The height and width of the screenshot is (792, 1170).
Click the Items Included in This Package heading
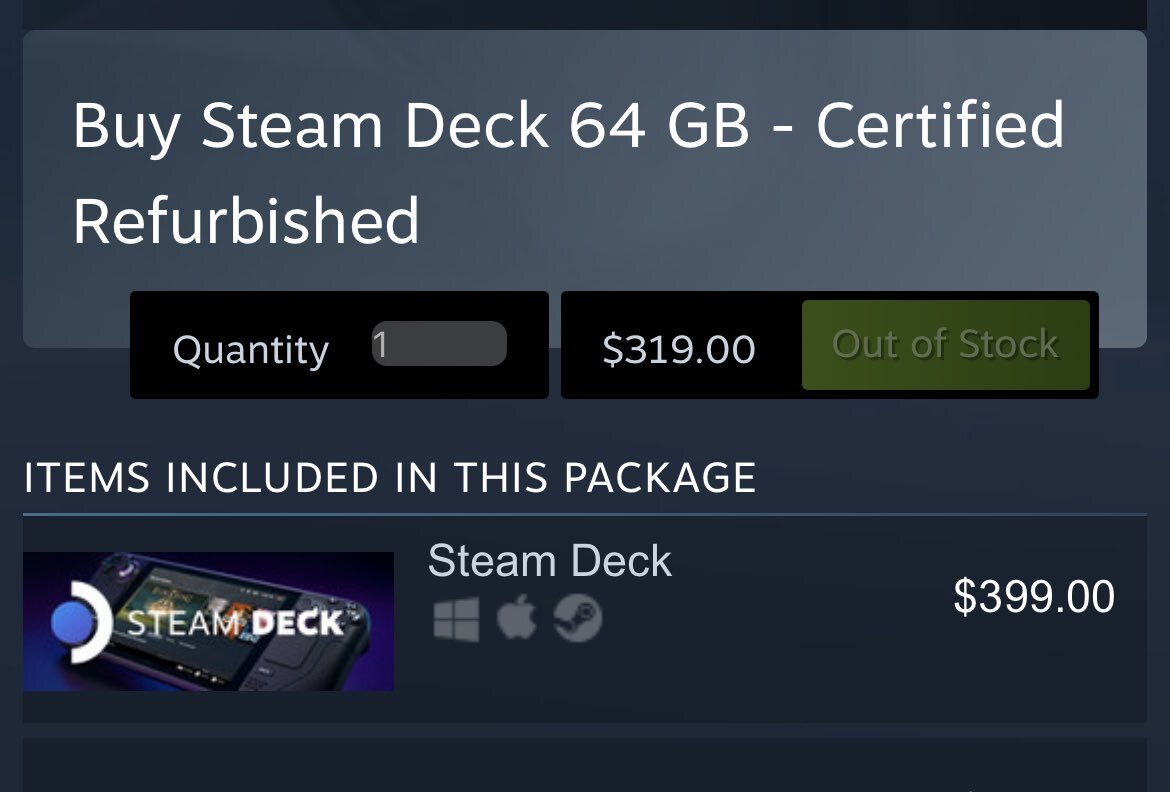point(390,477)
